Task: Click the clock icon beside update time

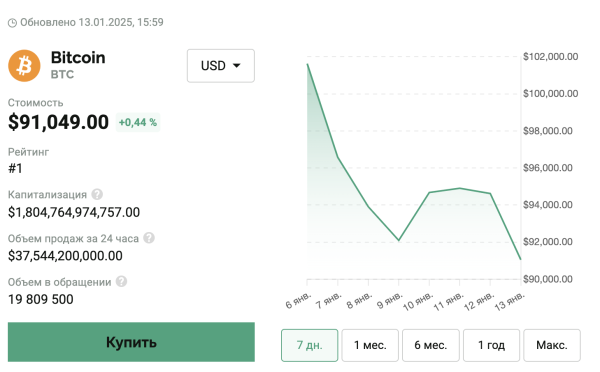Action: click(x=12, y=23)
